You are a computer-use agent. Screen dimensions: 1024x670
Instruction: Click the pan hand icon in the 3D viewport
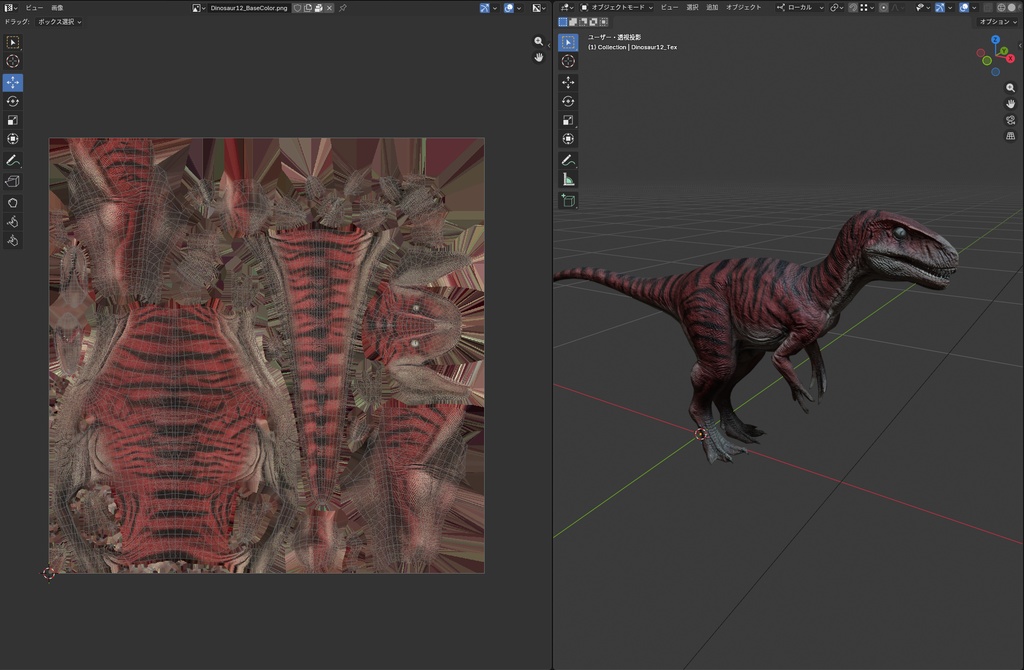(1010, 104)
